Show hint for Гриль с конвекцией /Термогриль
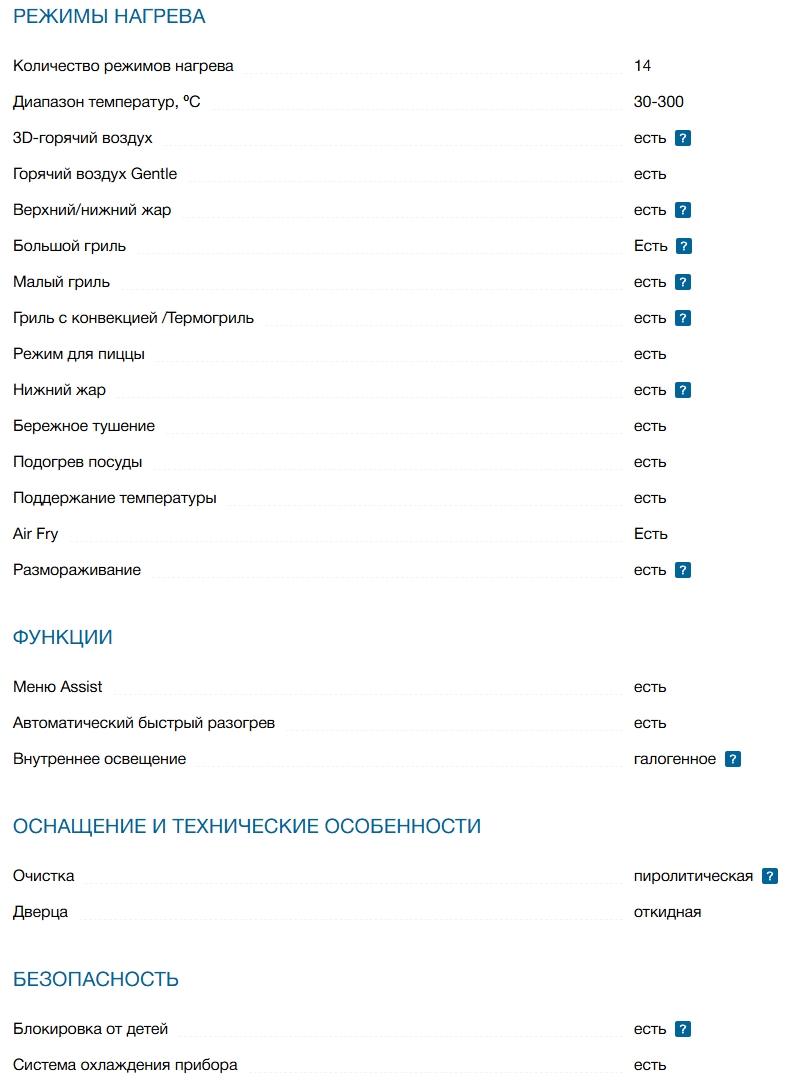 pos(683,318)
